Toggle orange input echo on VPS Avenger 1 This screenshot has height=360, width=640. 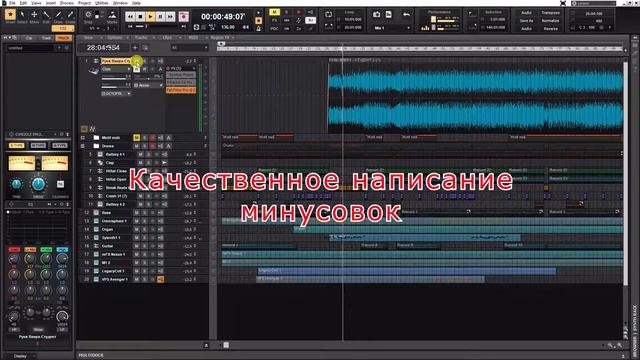point(160,279)
